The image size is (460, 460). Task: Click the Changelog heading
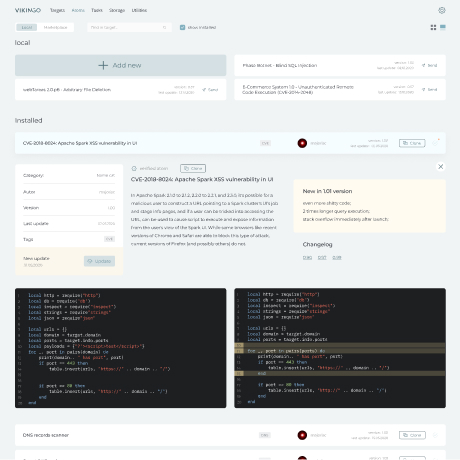[317, 244]
